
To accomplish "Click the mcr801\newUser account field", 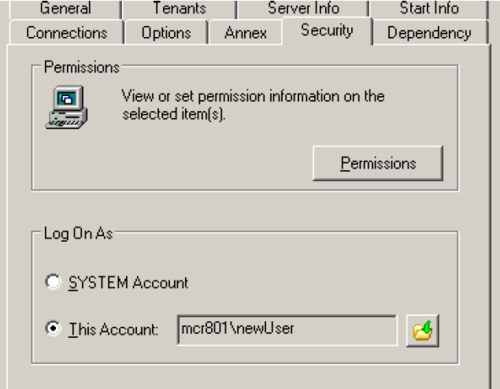I will coord(287,330).
